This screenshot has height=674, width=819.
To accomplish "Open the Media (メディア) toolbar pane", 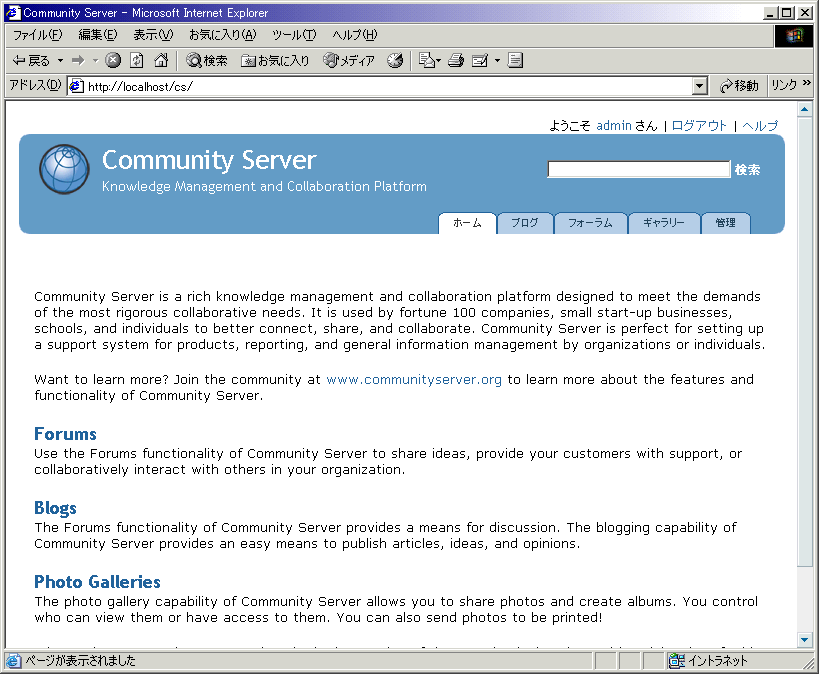I will tap(349, 61).
